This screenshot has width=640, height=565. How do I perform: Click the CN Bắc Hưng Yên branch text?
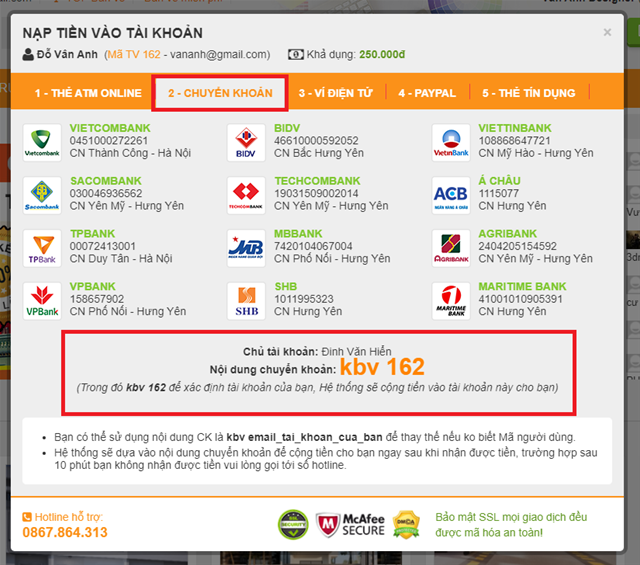tap(319, 153)
